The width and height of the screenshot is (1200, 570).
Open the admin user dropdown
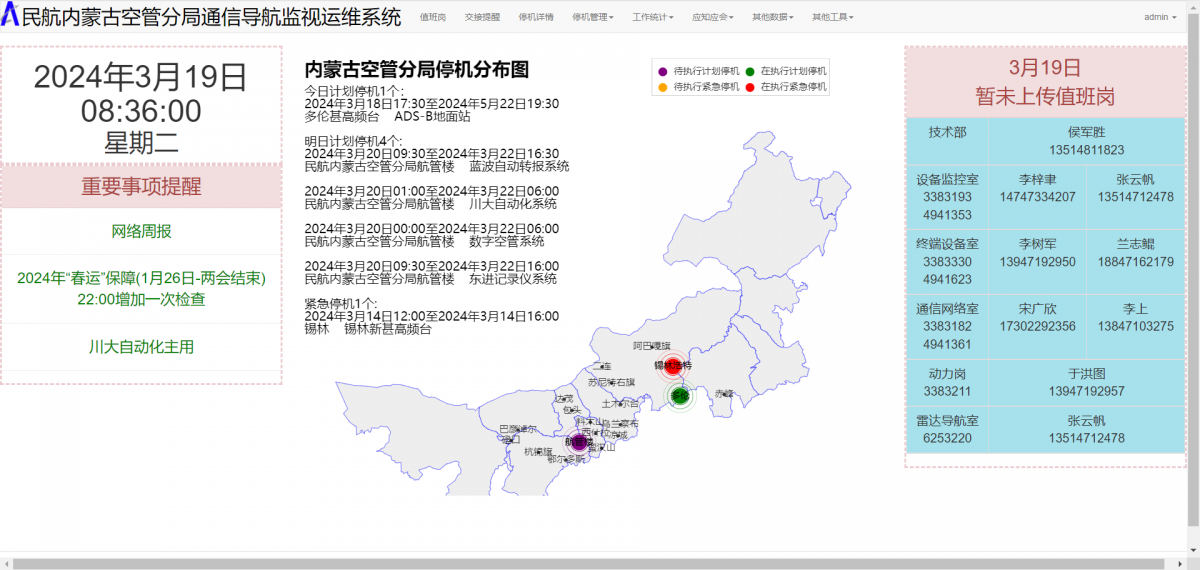1160,17
